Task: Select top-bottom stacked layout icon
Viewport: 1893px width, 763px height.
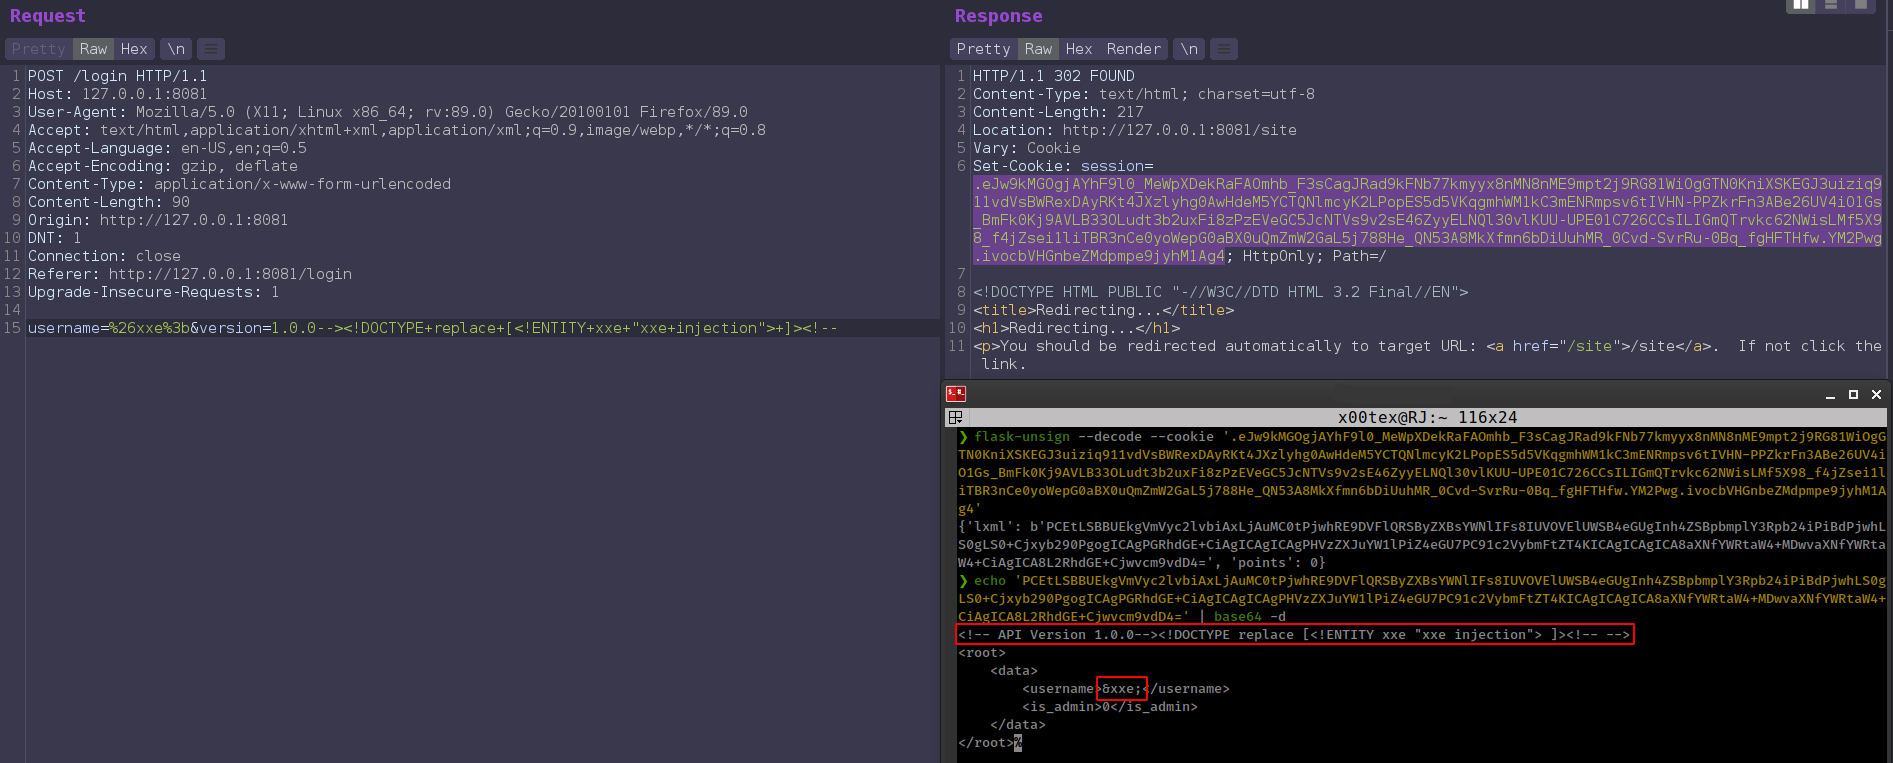Action: coord(1831,5)
